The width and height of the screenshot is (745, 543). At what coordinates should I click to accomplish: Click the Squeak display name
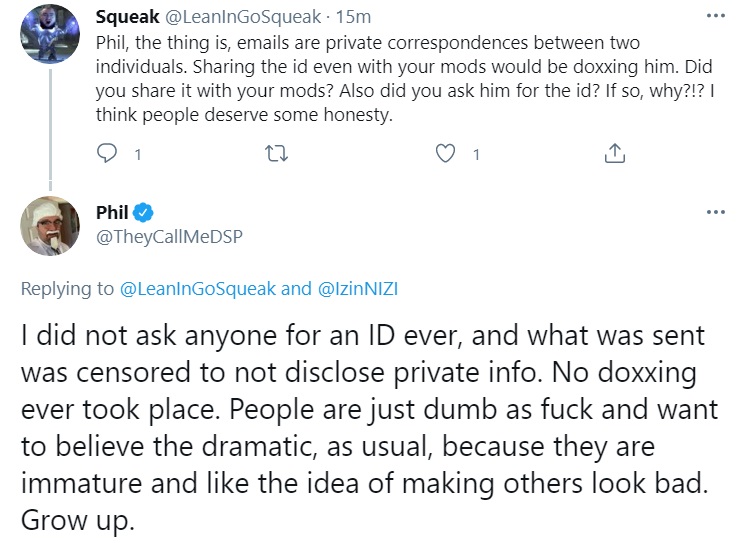[x=127, y=17]
